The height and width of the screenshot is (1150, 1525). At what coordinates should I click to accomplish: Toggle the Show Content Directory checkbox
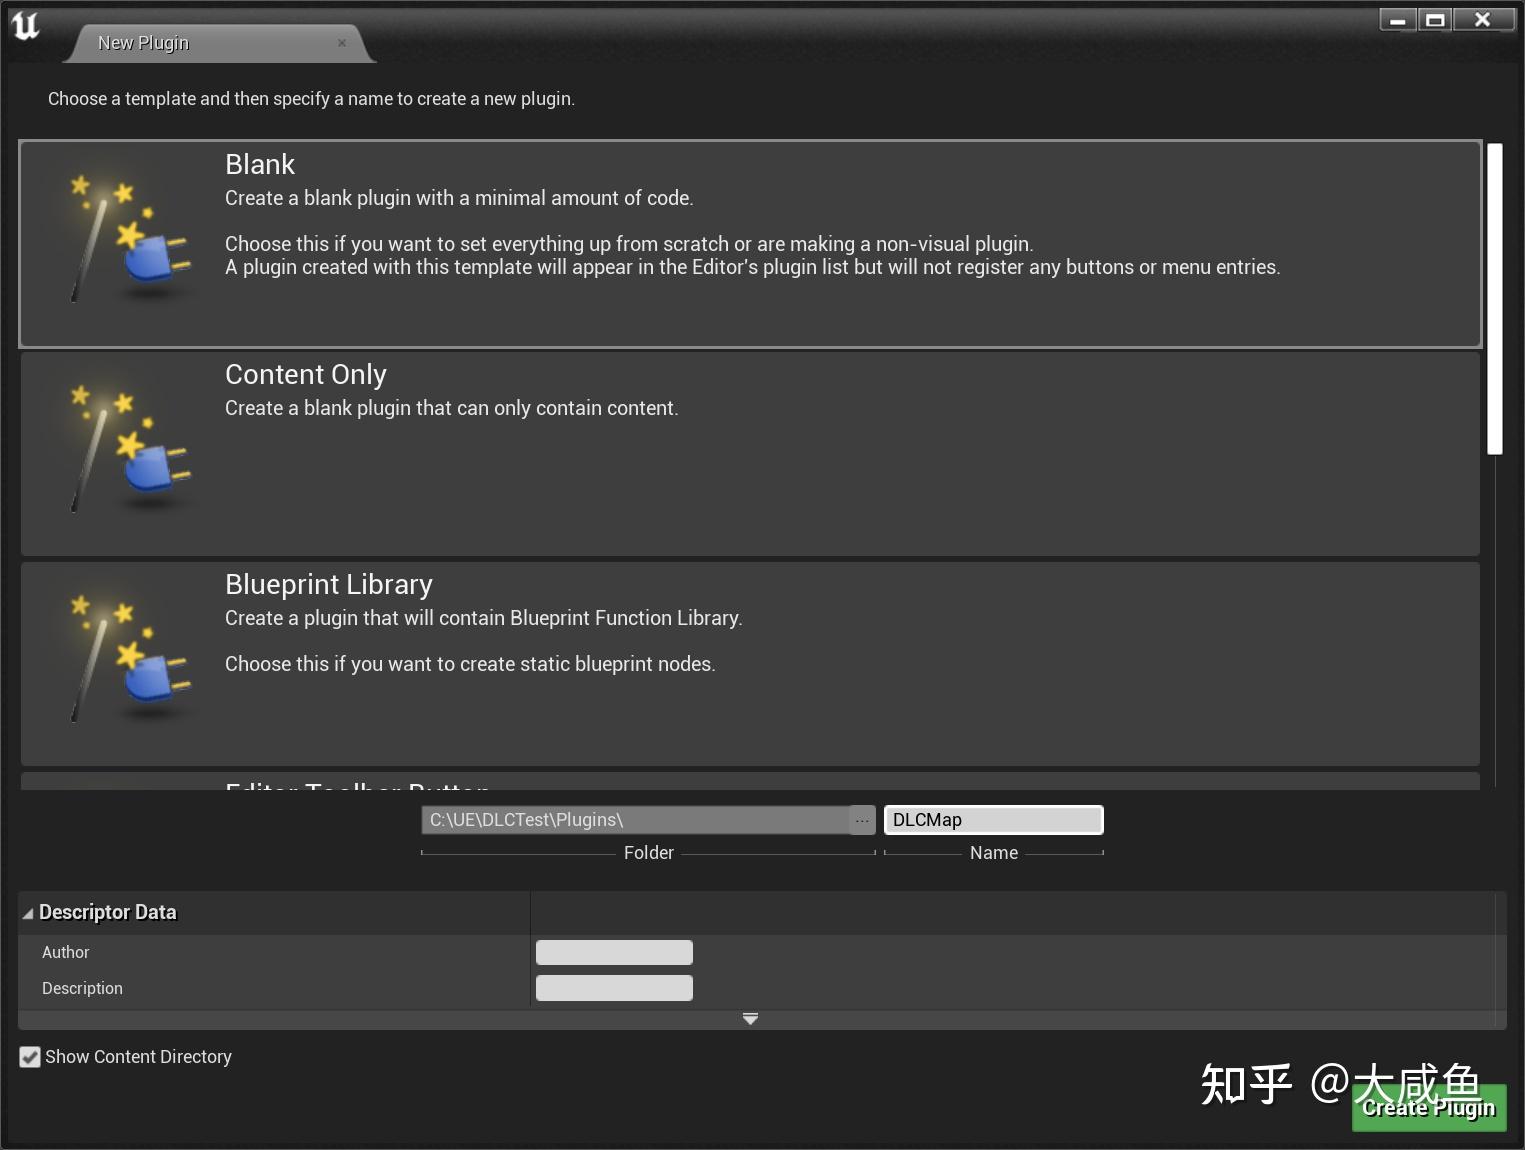click(29, 1057)
